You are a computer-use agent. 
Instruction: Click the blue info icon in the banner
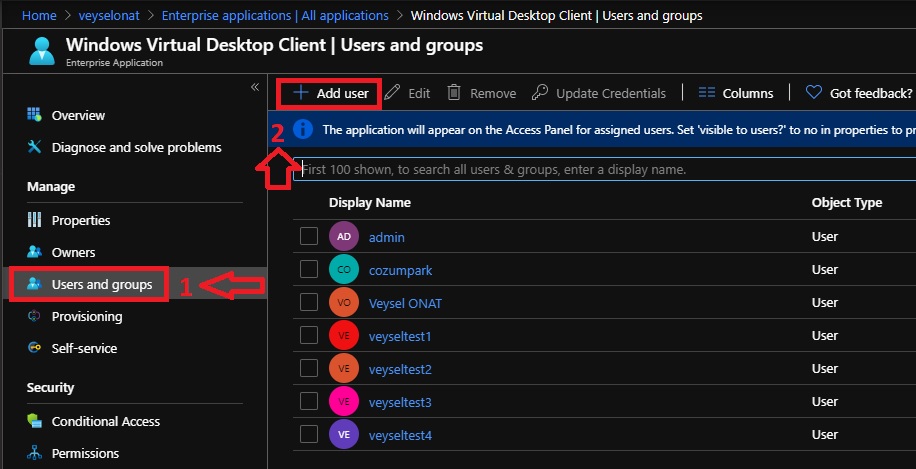pyautogui.click(x=303, y=130)
